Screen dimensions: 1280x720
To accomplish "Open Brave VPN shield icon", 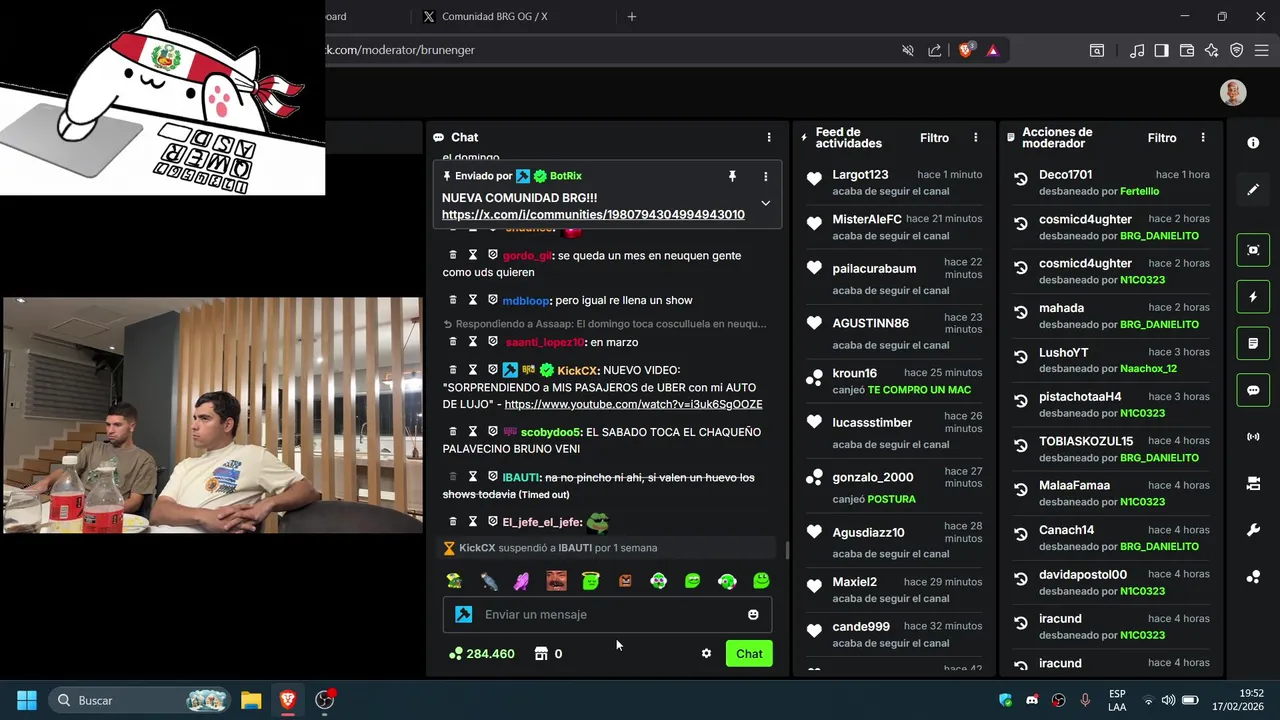I will [x=1237, y=50].
